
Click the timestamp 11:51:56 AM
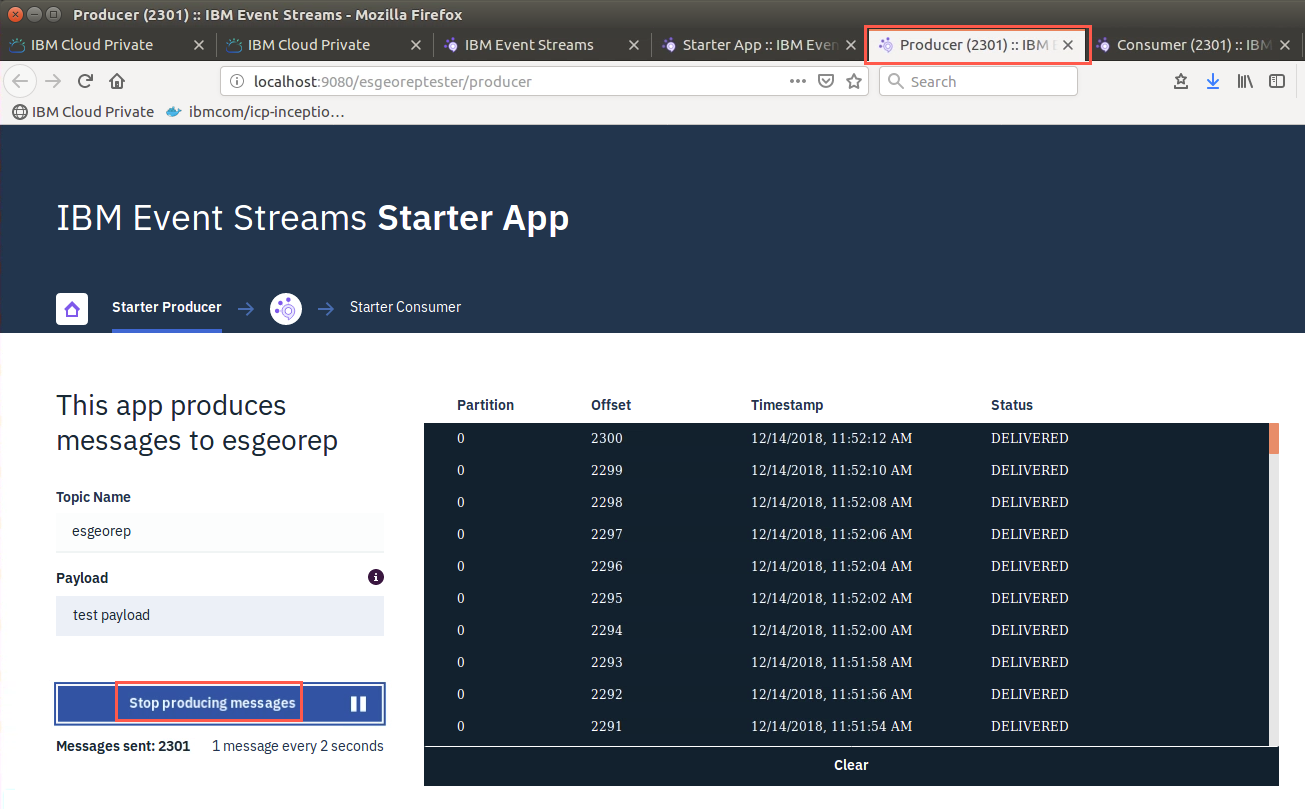pos(831,694)
